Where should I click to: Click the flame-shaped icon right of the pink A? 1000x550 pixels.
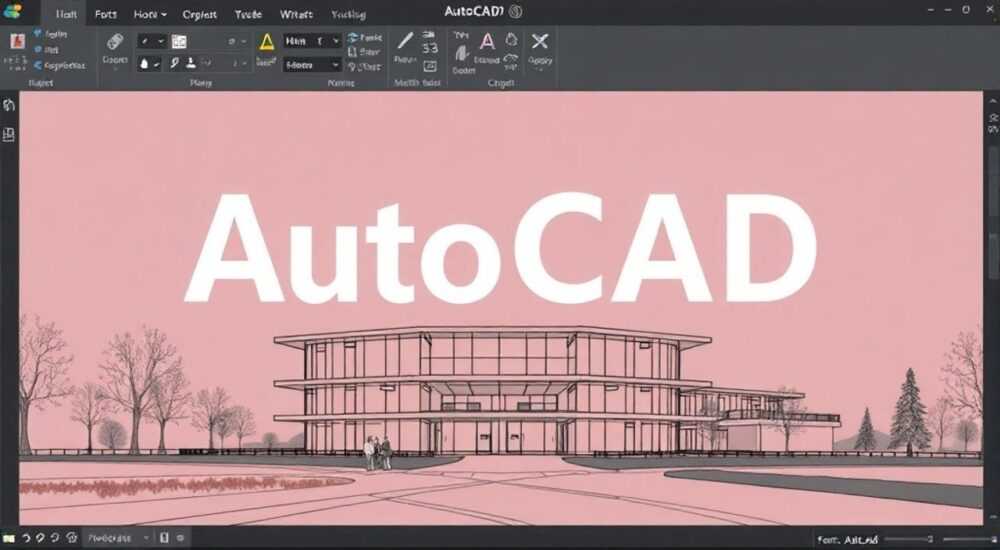tap(511, 40)
